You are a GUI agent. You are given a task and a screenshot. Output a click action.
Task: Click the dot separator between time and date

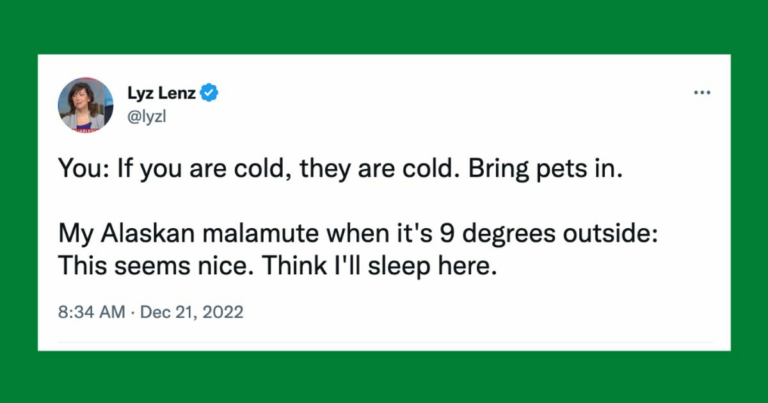[136, 312]
